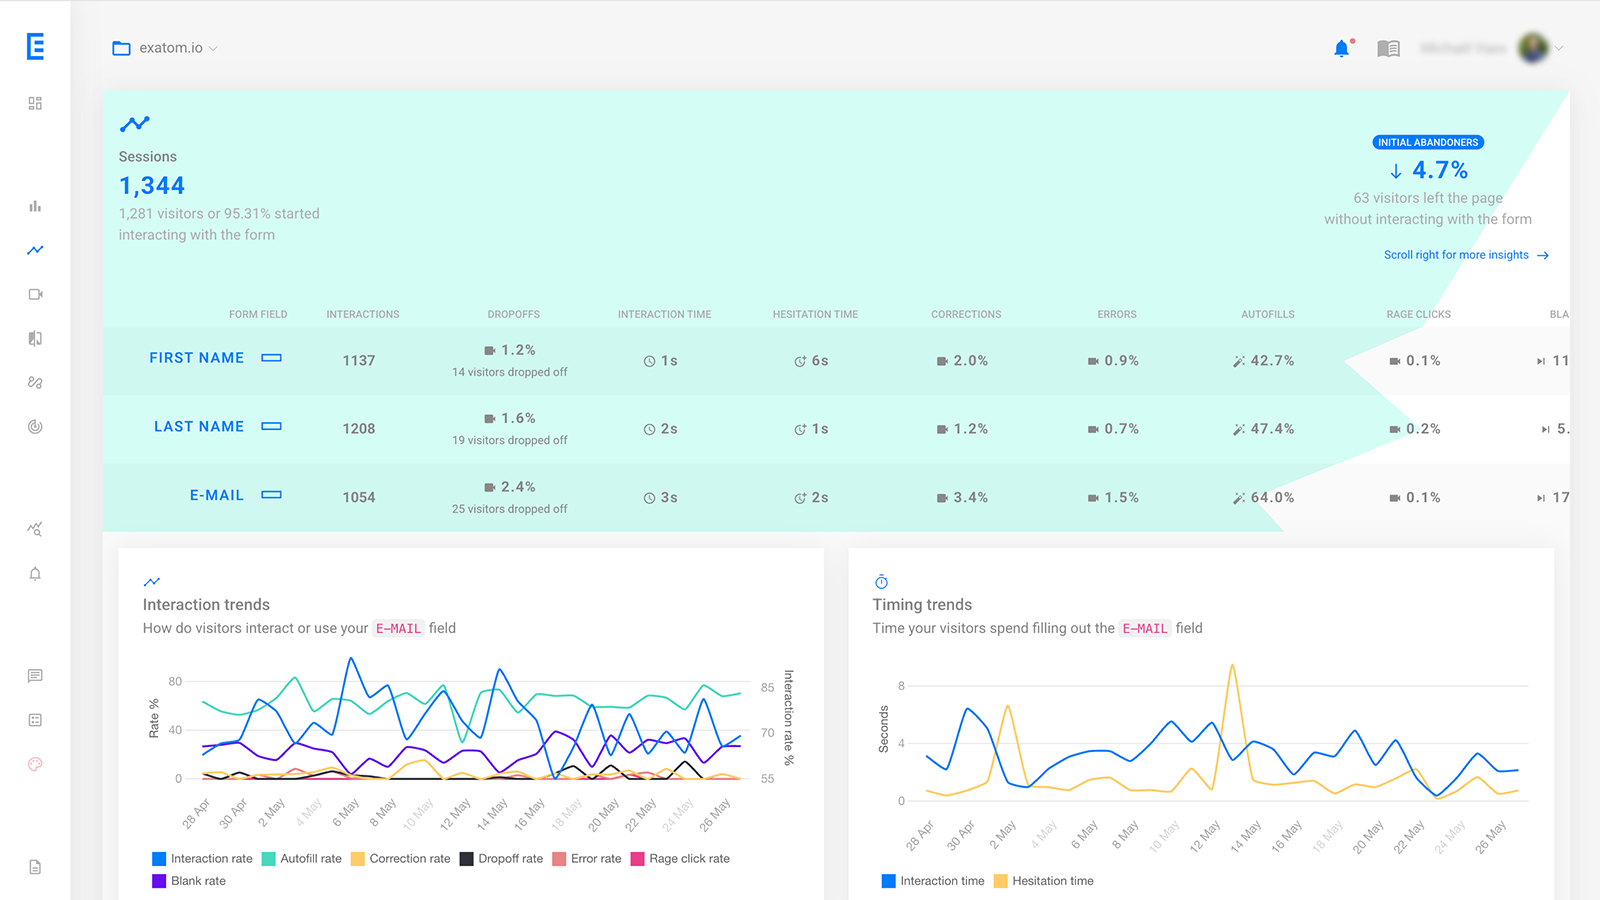Select the E-MAIL form field row
Viewport: 1600px width, 900px height.
pyautogui.click(x=216, y=494)
